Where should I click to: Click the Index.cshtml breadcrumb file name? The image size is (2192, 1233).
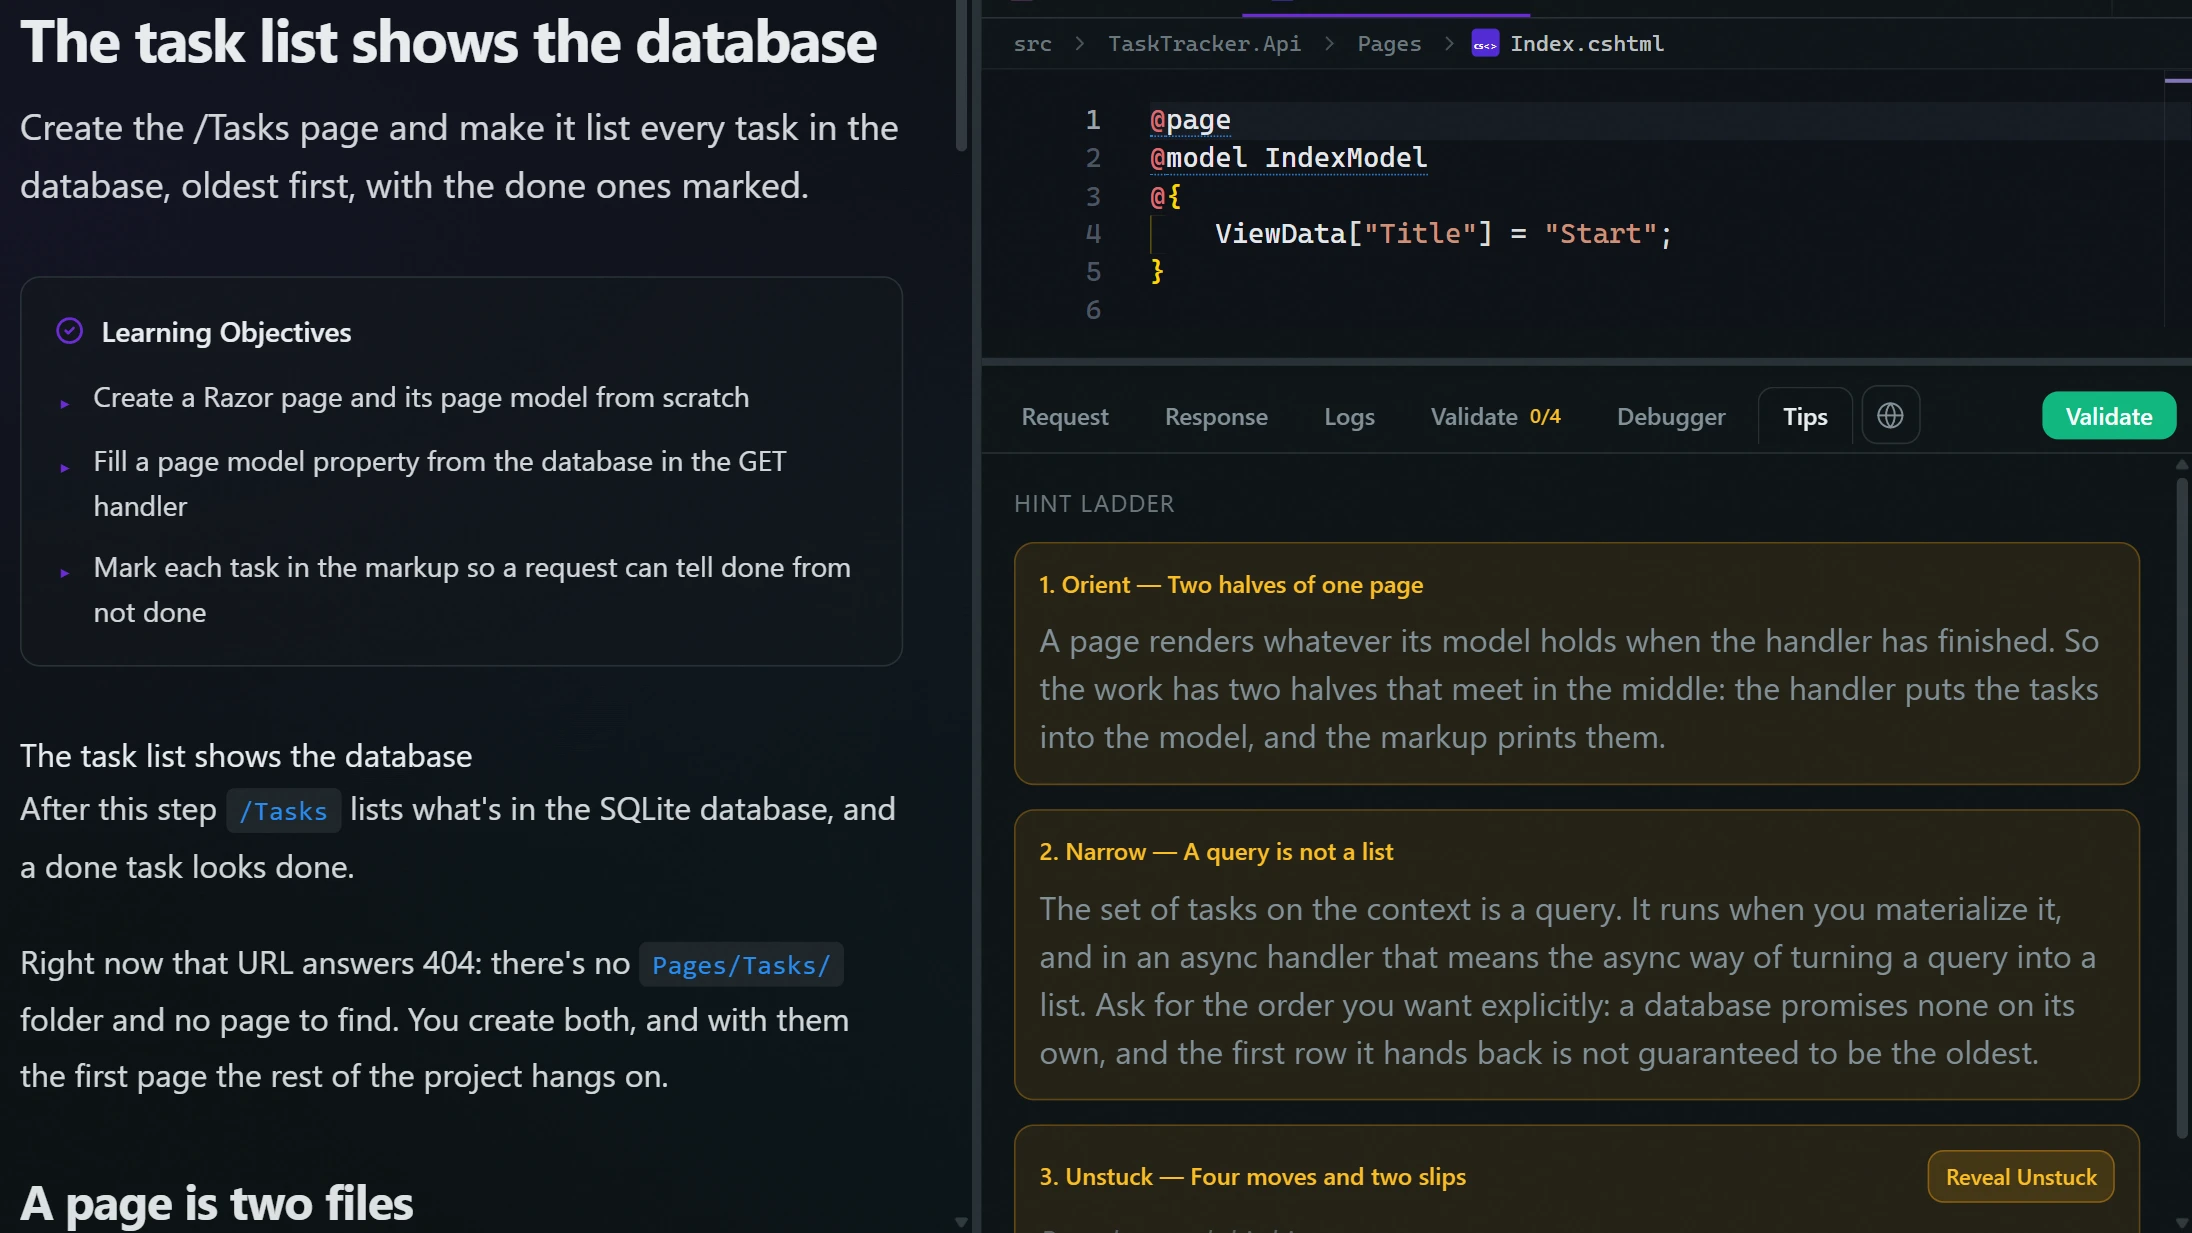(1587, 44)
